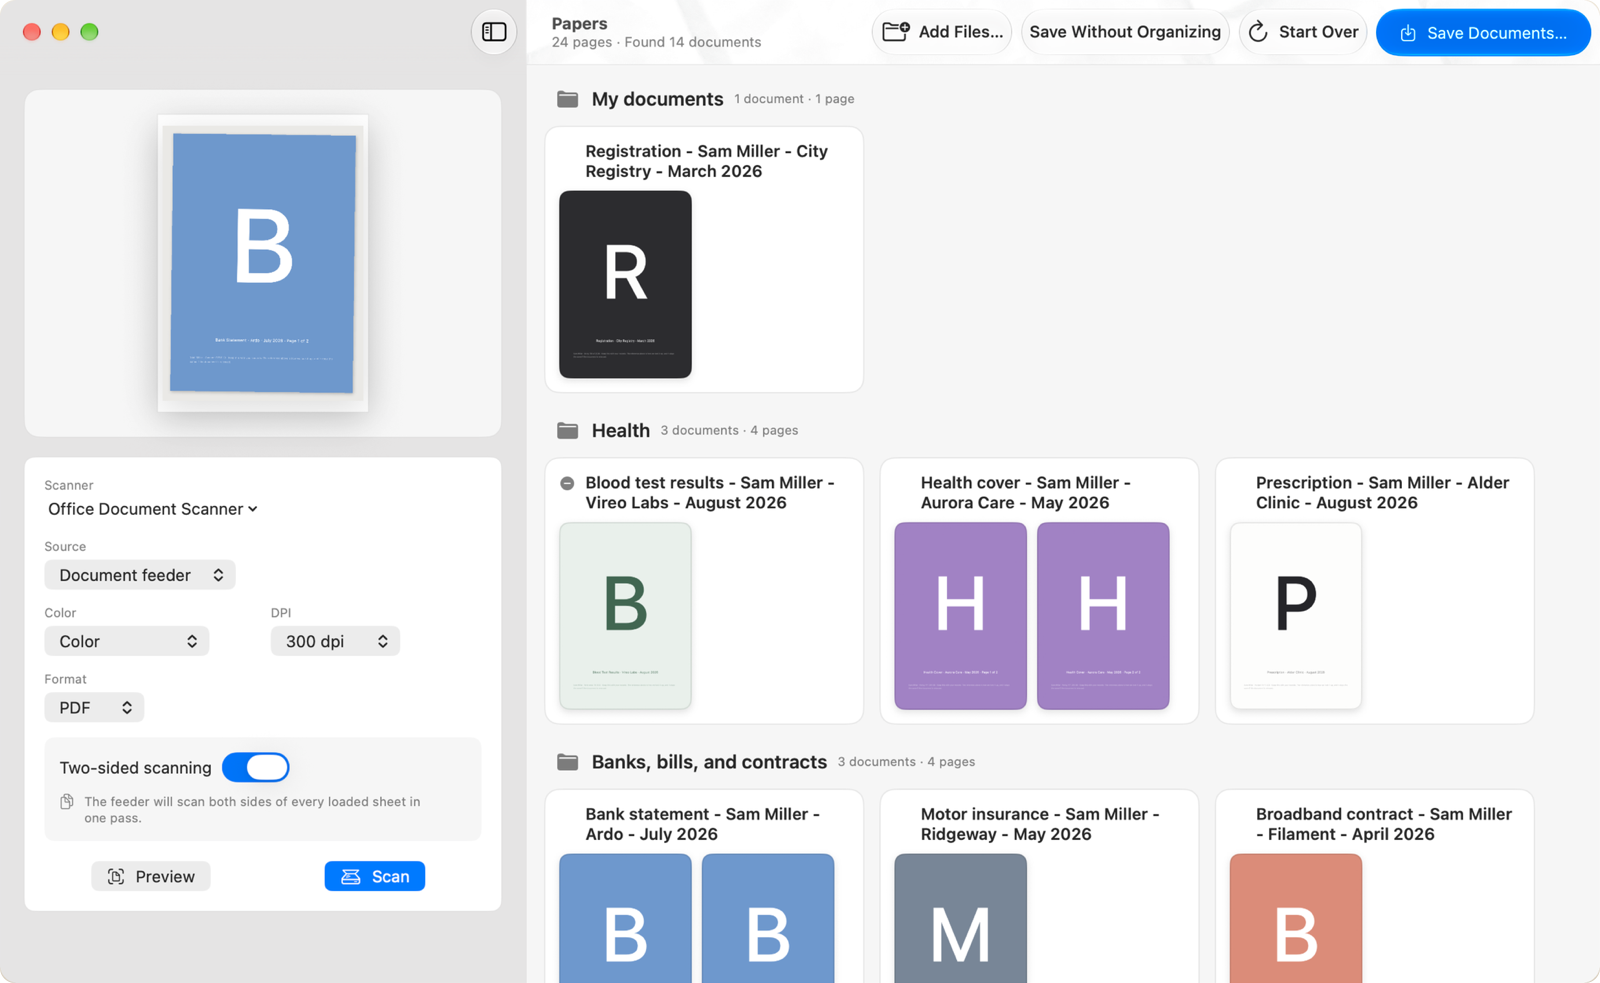
Task: Open the 300 dpi dropdown
Action: 335,641
